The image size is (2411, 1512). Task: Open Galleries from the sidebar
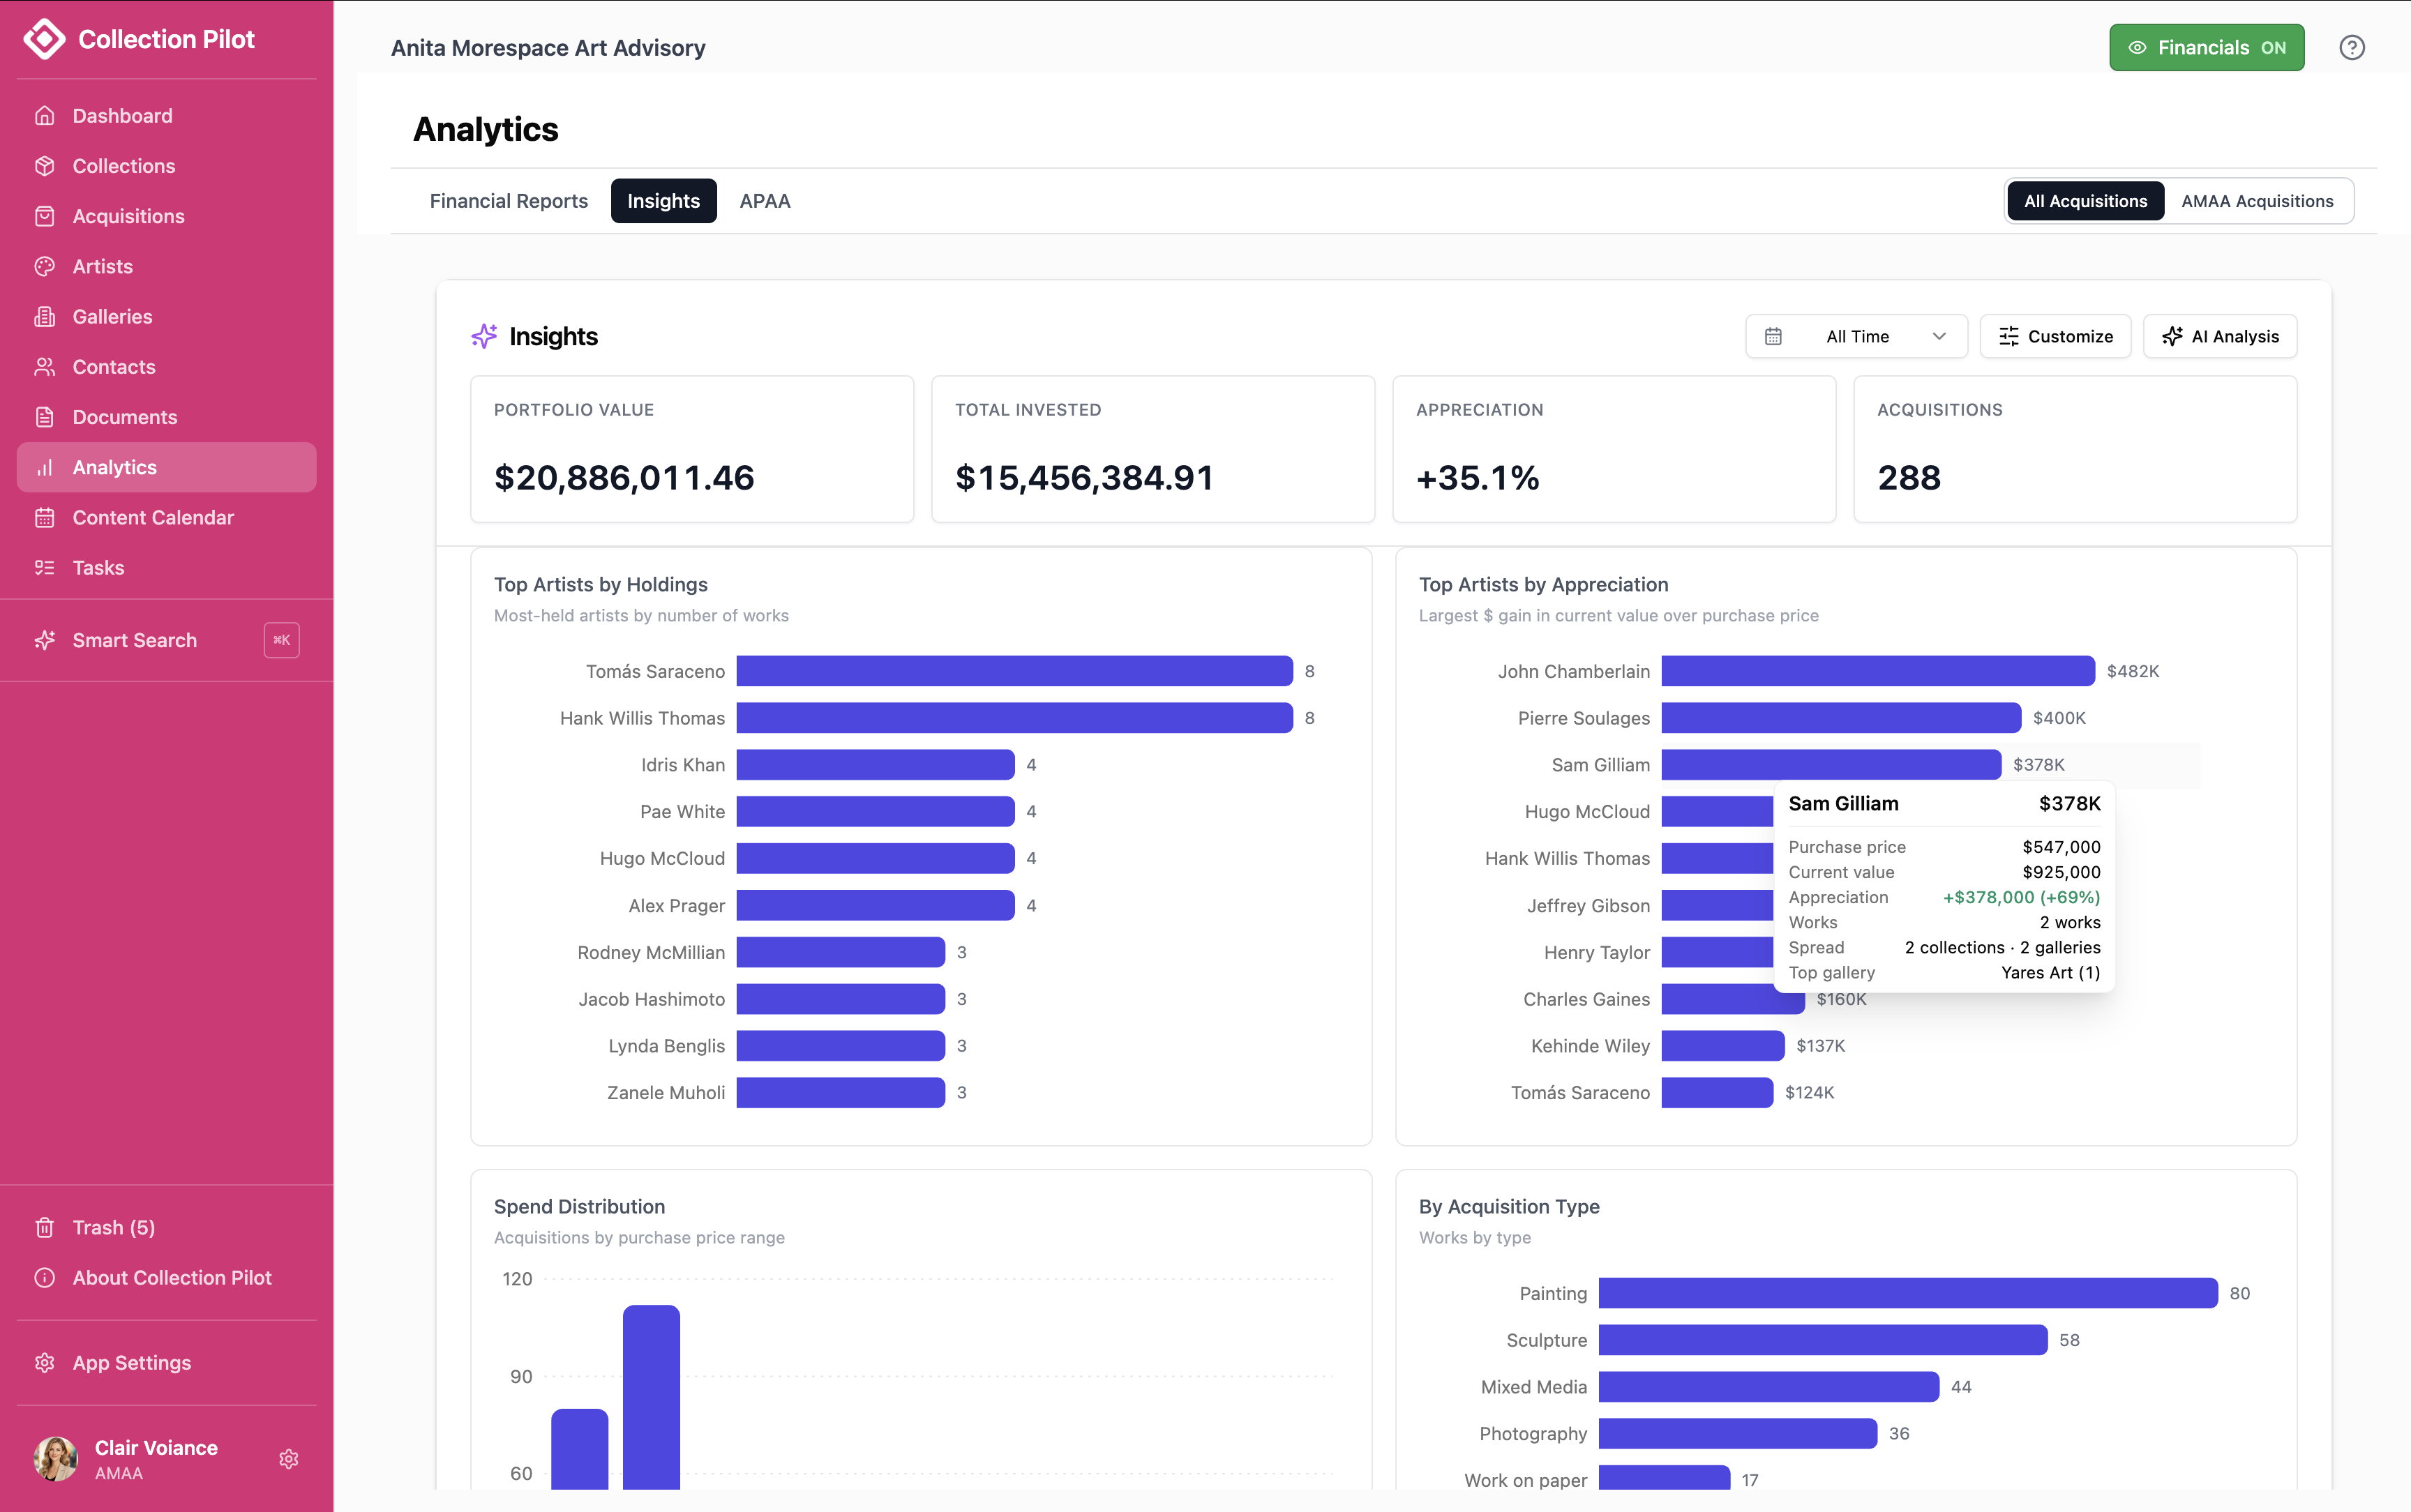167,316
